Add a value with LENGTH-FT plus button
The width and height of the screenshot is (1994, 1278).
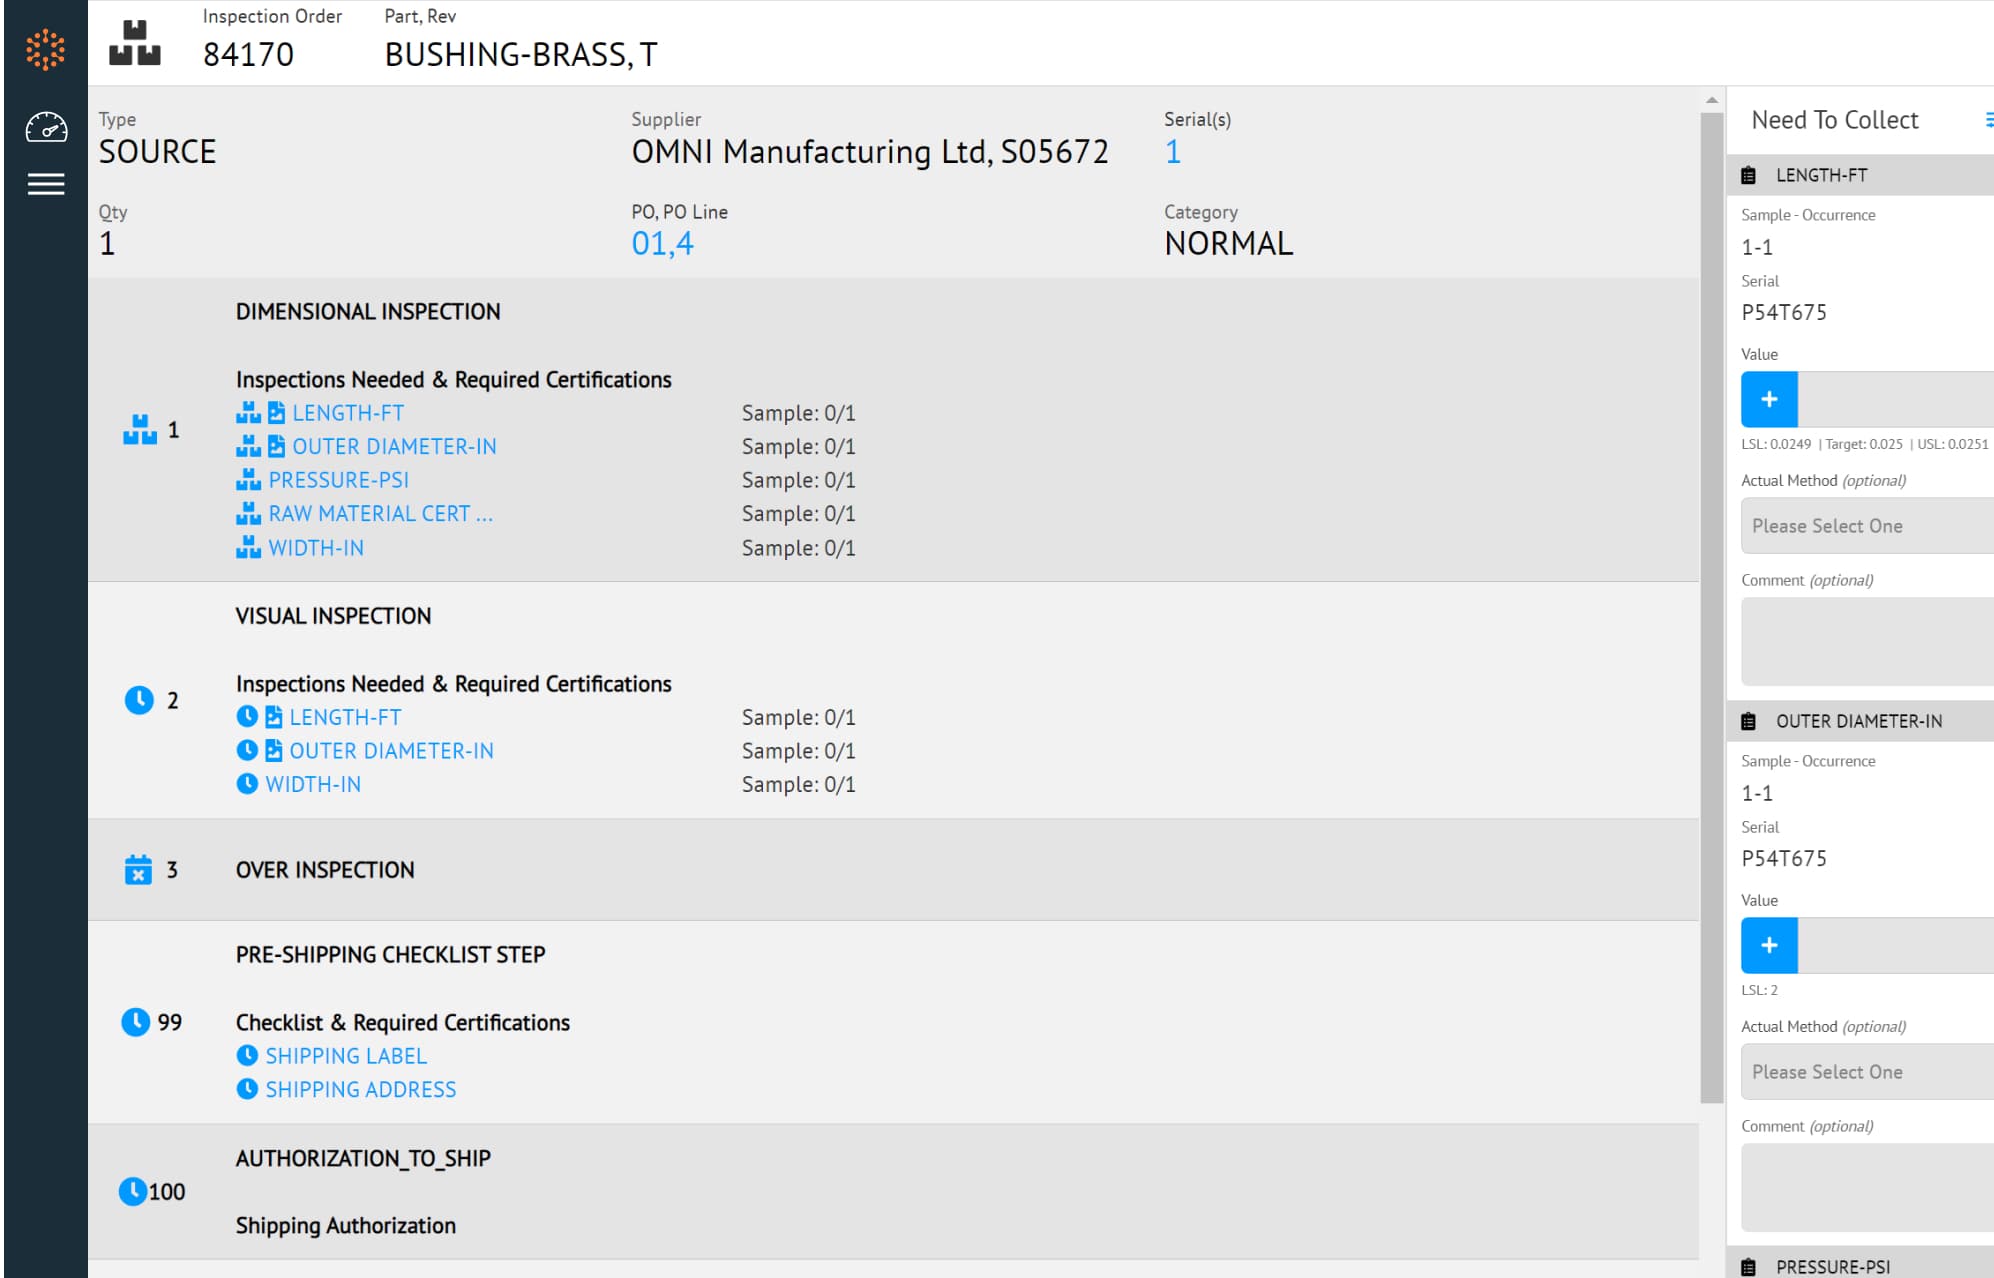click(x=1769, y=399)
